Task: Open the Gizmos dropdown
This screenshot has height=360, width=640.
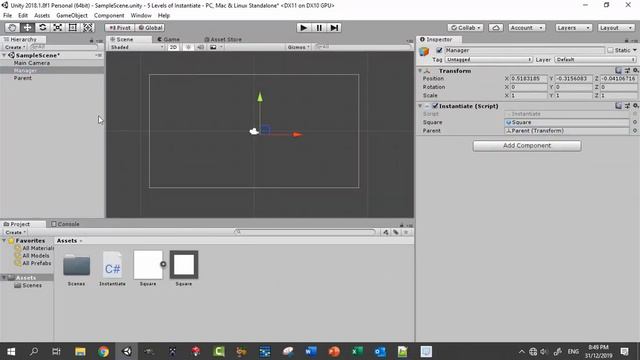Action: click(298, 47)
